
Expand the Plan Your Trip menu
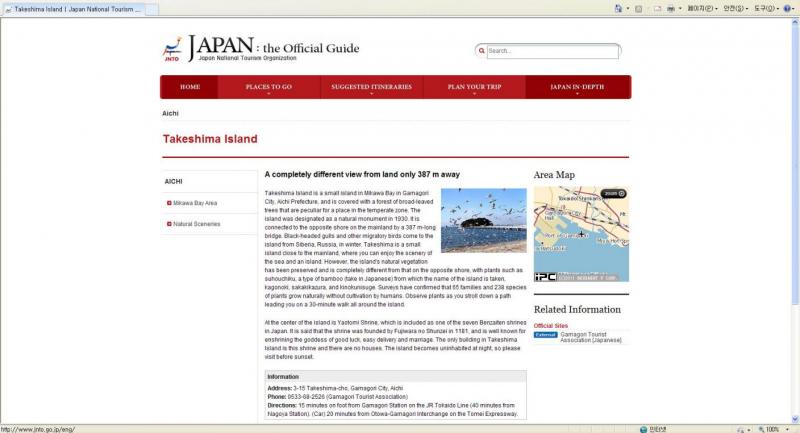point(473,88)
